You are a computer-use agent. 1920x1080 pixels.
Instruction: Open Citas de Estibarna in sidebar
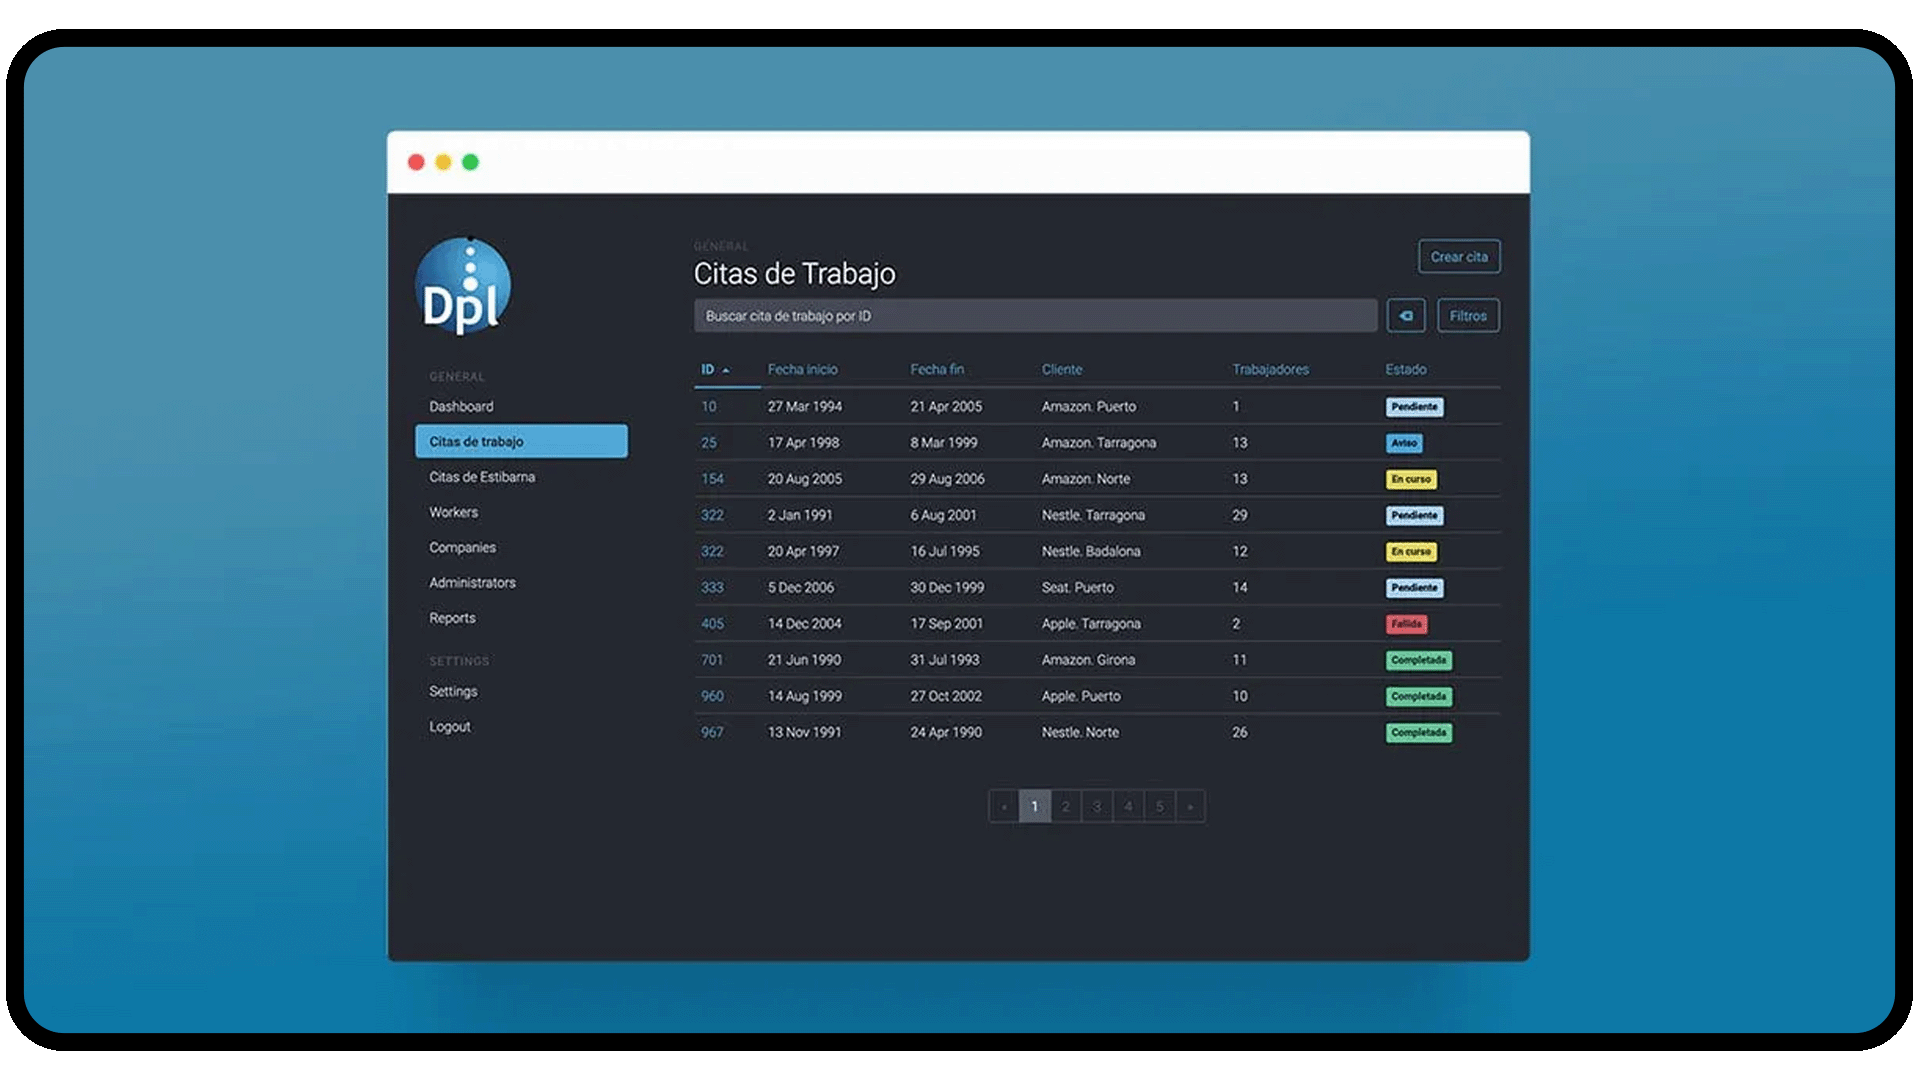tap(482, 477)
